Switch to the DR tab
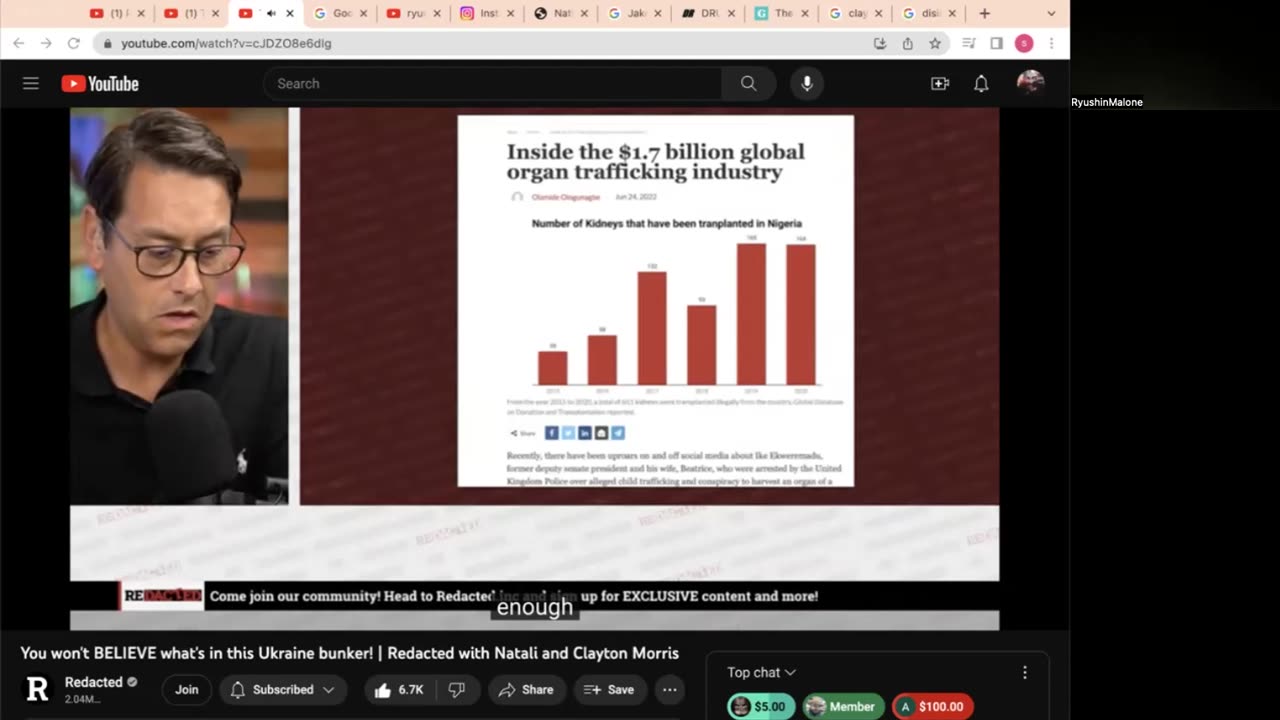This screenshot has width=1280, height=720. [x=708, y=13]
